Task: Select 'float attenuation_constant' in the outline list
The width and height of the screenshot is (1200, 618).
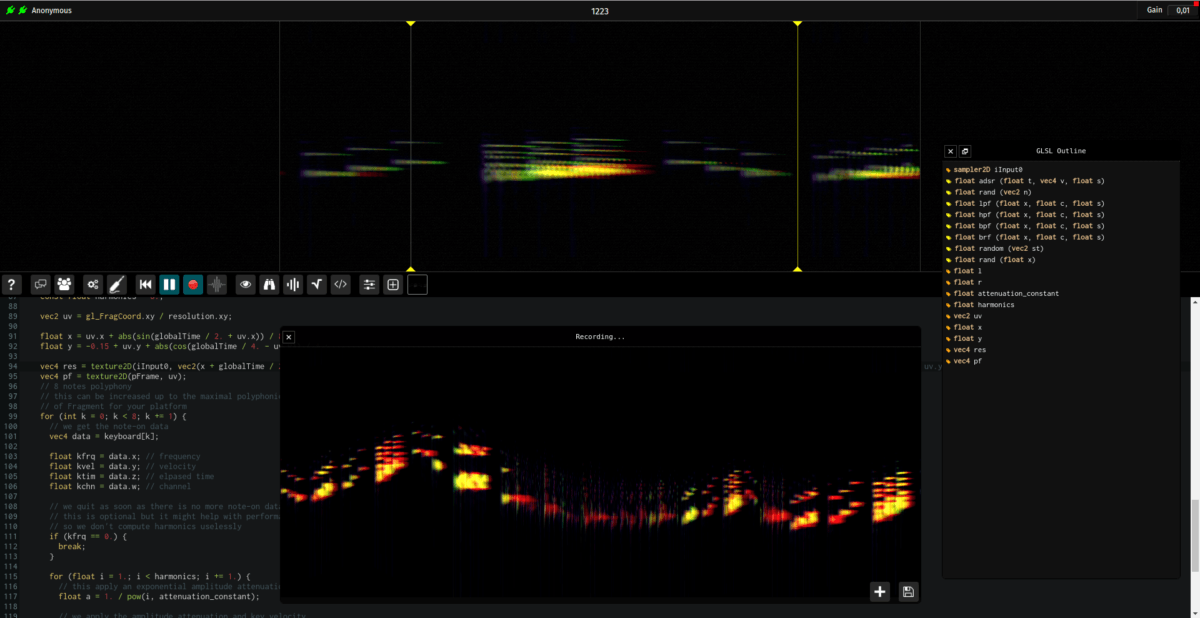Action: click(x=1006, y=293)
